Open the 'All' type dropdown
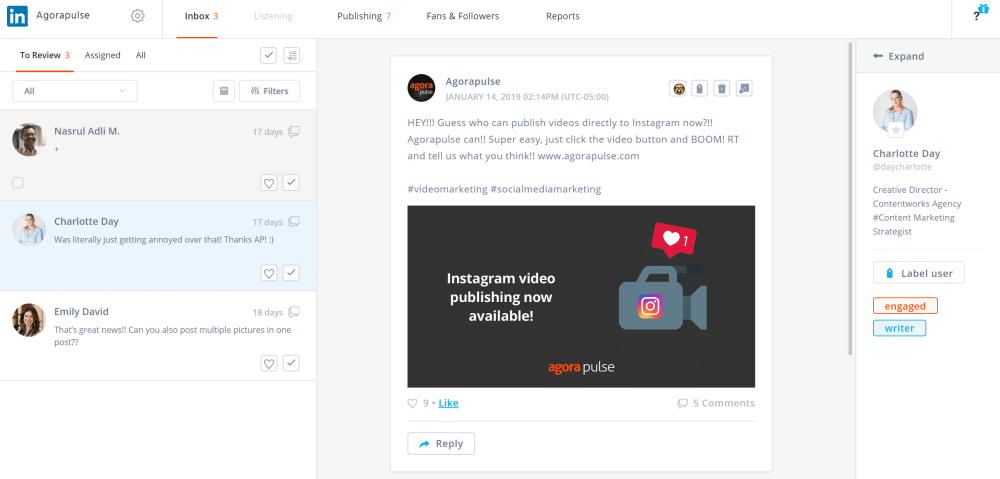This screenshot has width=1000, height=479. point(75,91)
